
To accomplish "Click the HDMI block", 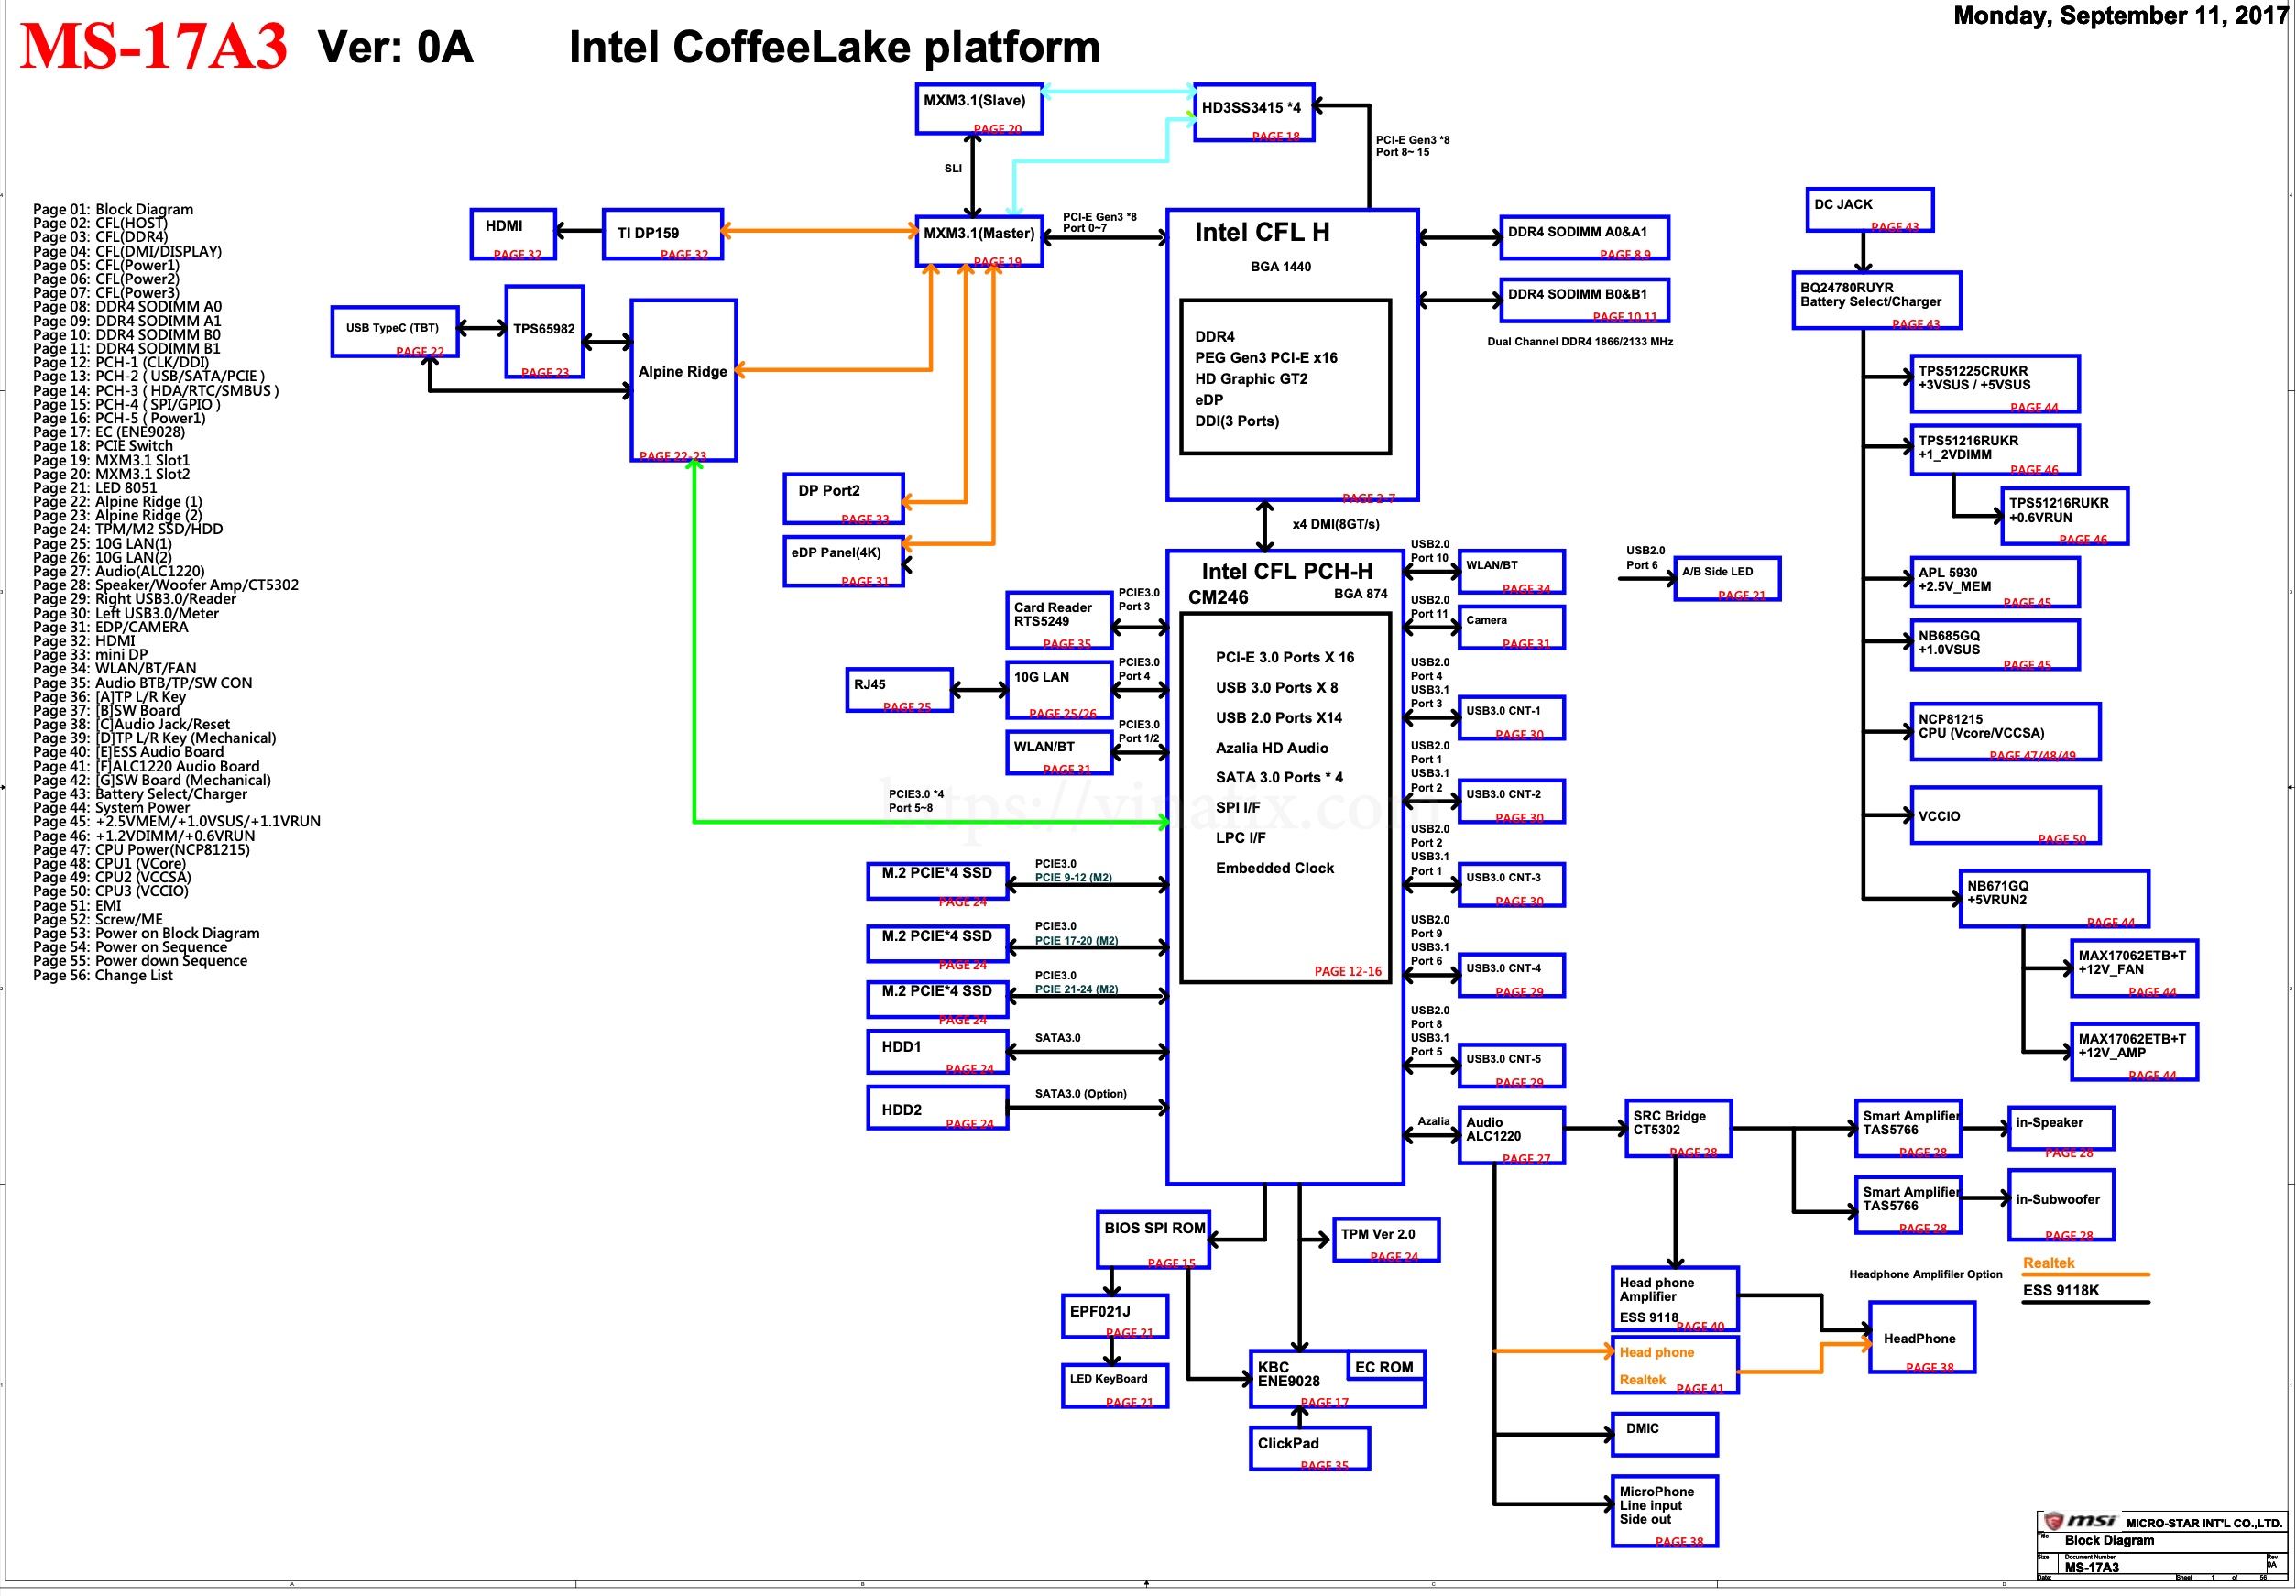I will click(513, 234).
